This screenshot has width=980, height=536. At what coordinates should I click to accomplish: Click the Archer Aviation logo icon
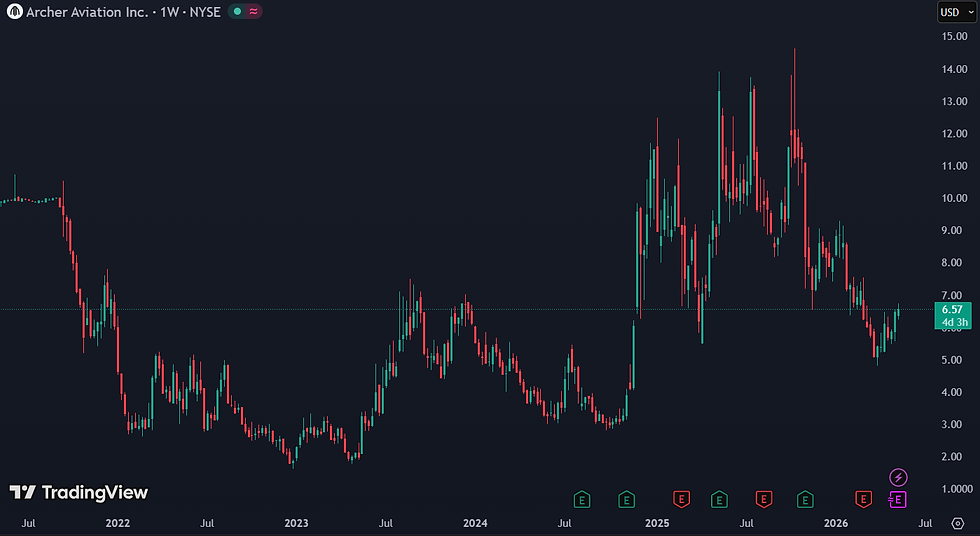[14, 11]
